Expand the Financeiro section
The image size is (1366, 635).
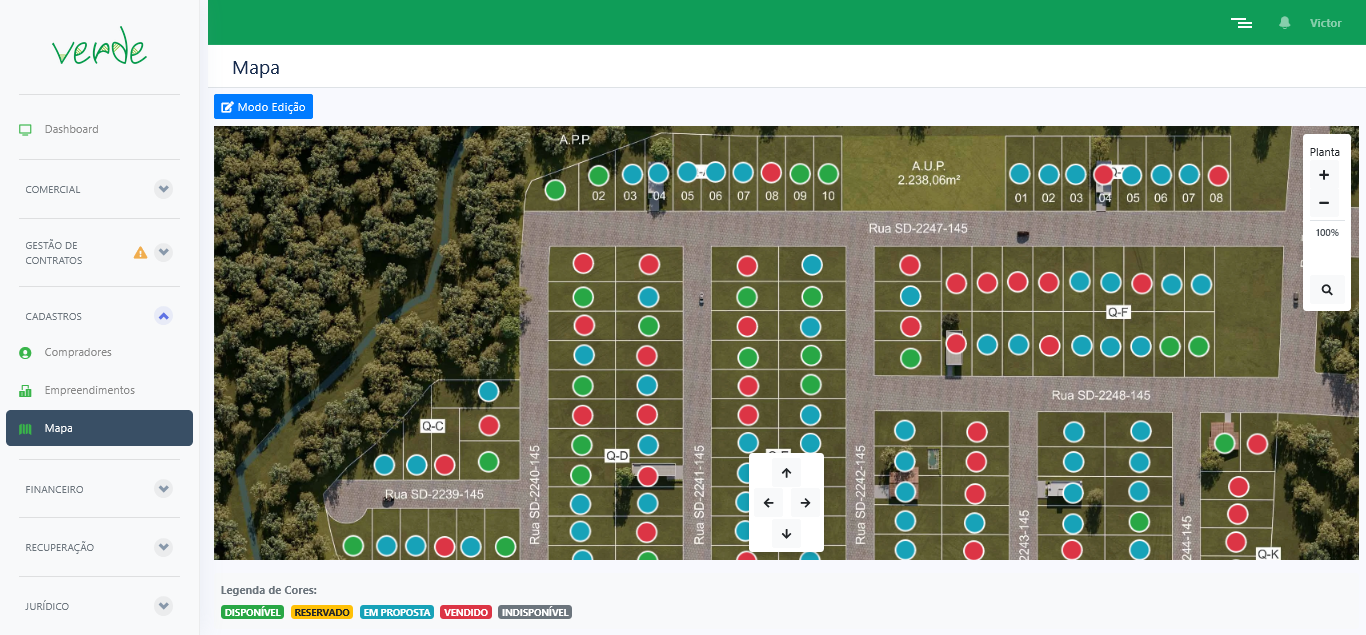pyautogui.click(x=163, y=489)
